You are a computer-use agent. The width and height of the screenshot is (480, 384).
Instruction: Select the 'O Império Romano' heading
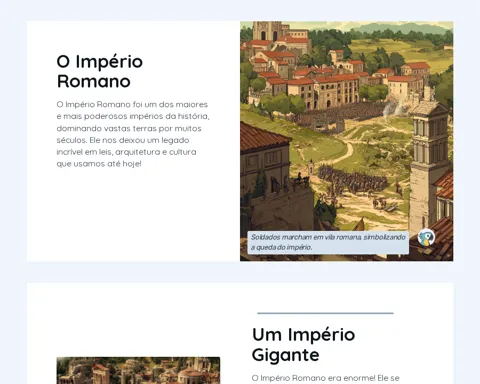click(x=100, y=71)
